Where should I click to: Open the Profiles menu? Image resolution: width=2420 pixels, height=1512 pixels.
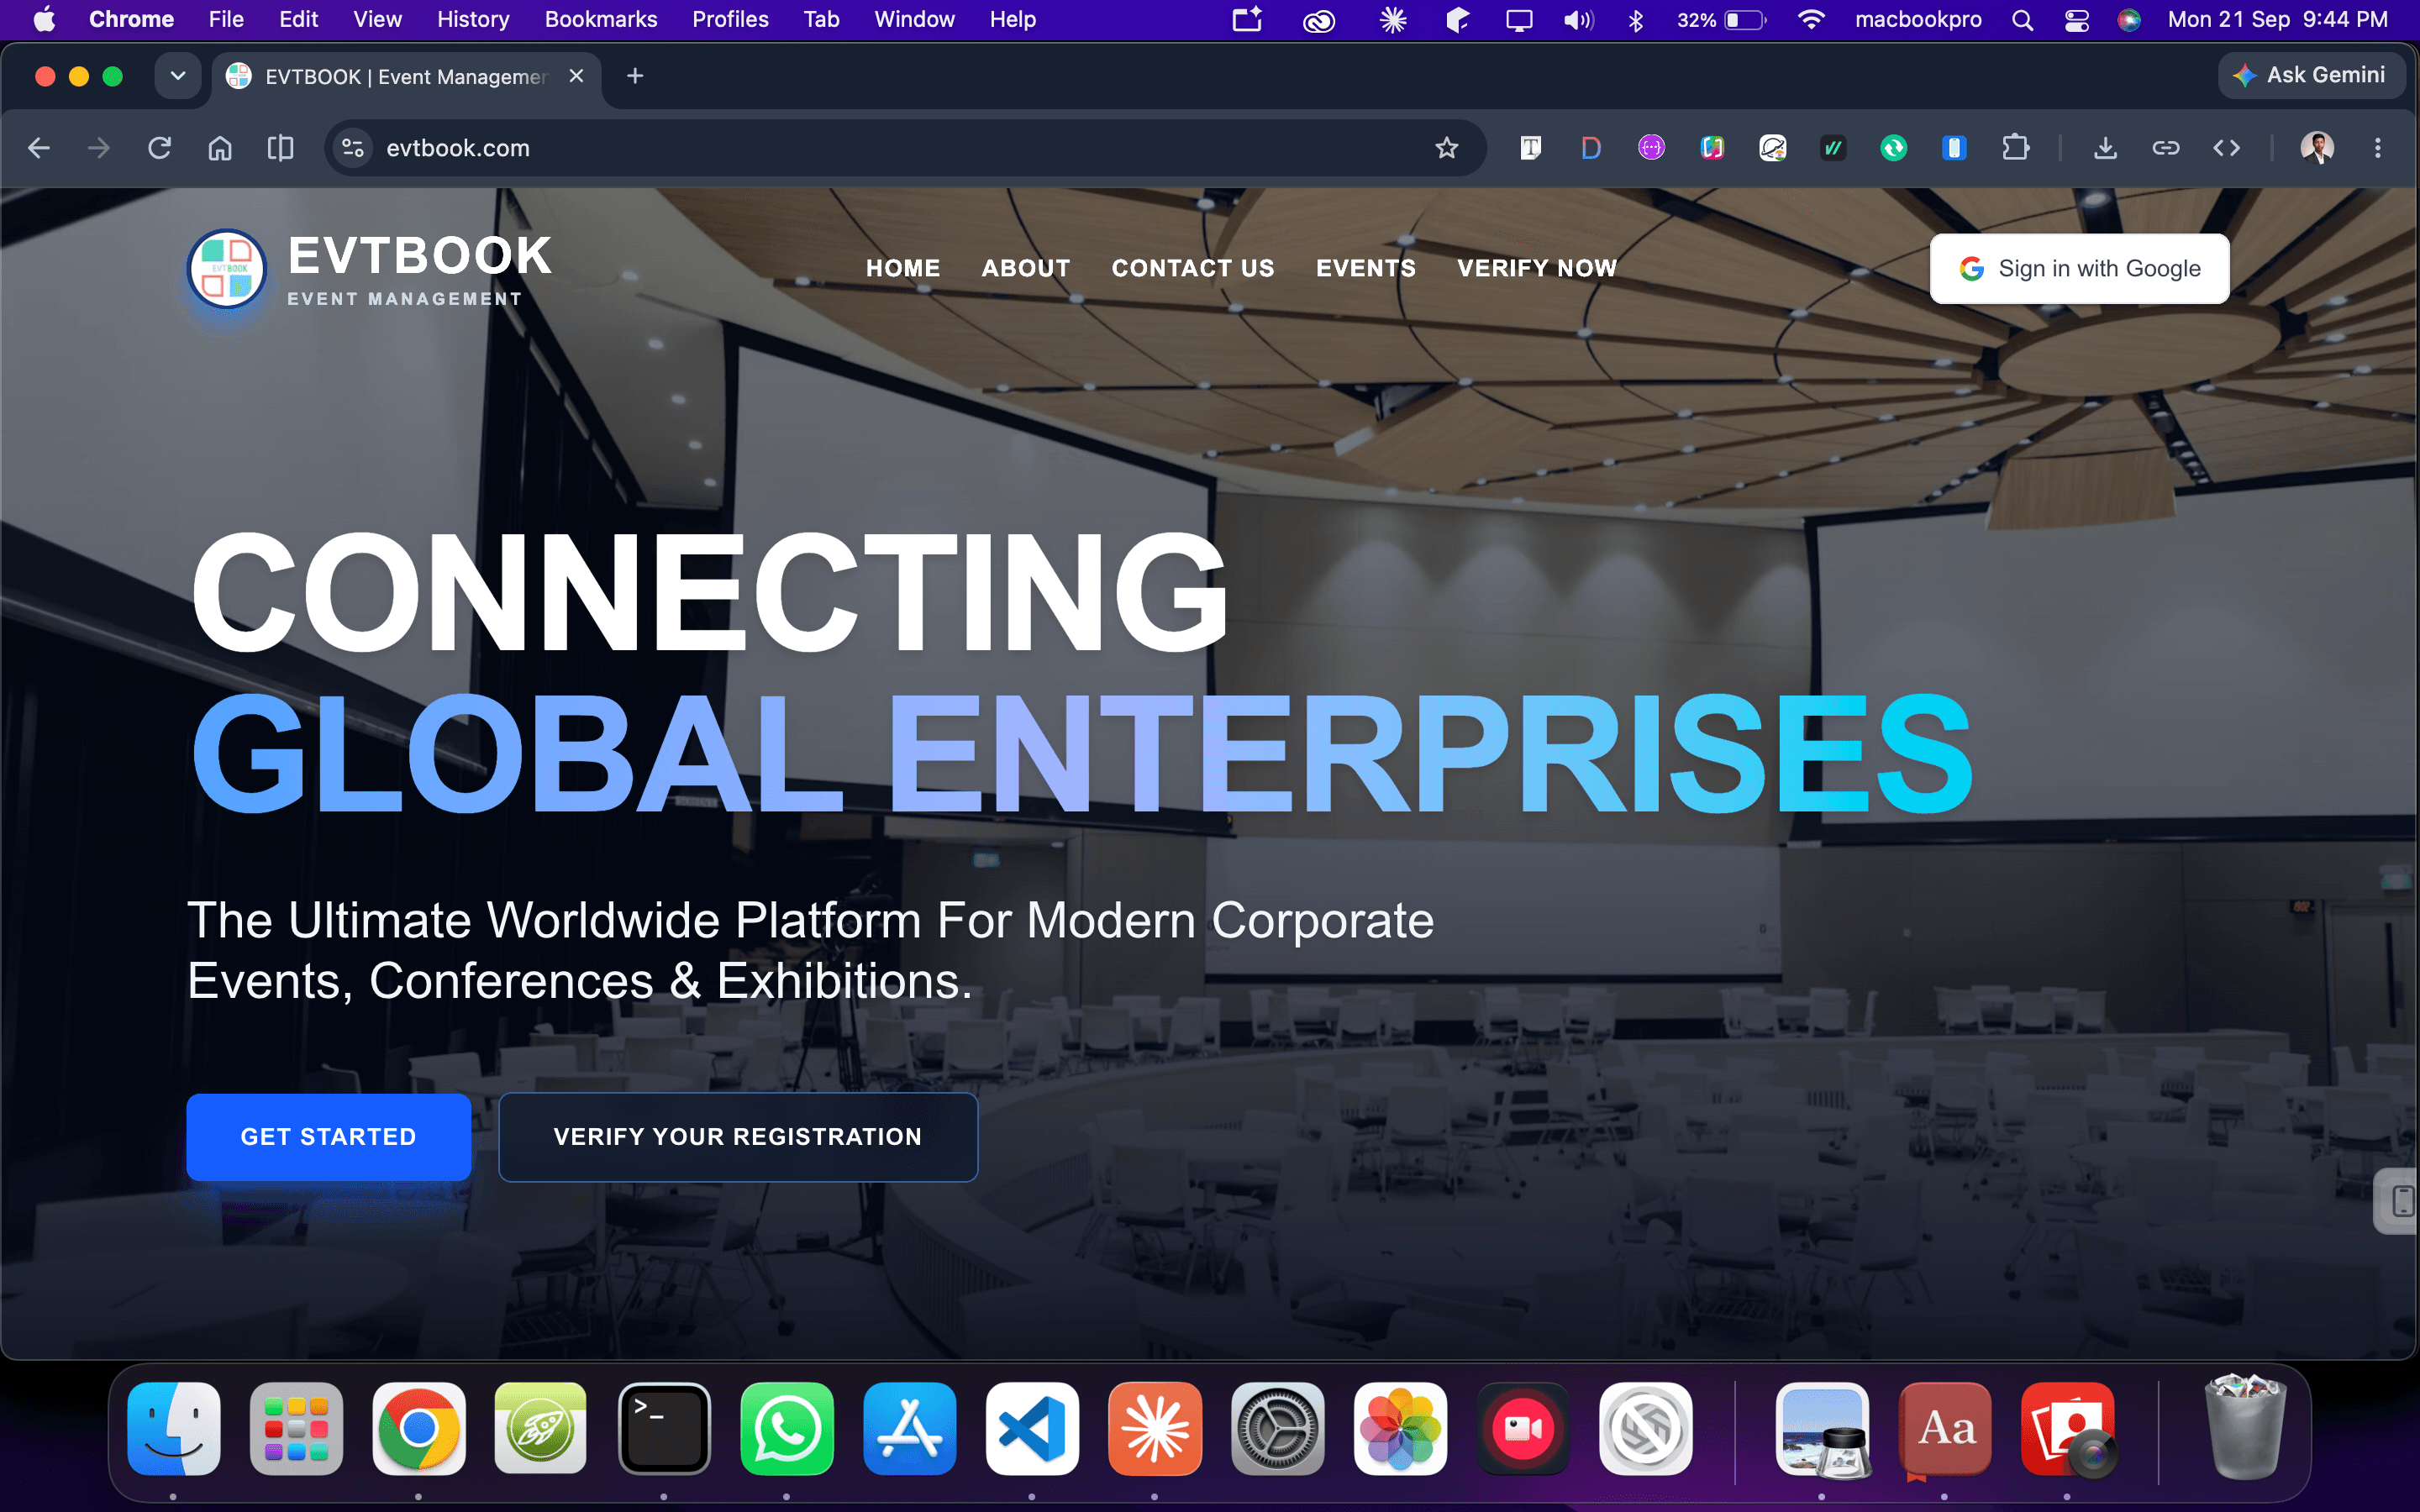730,19
